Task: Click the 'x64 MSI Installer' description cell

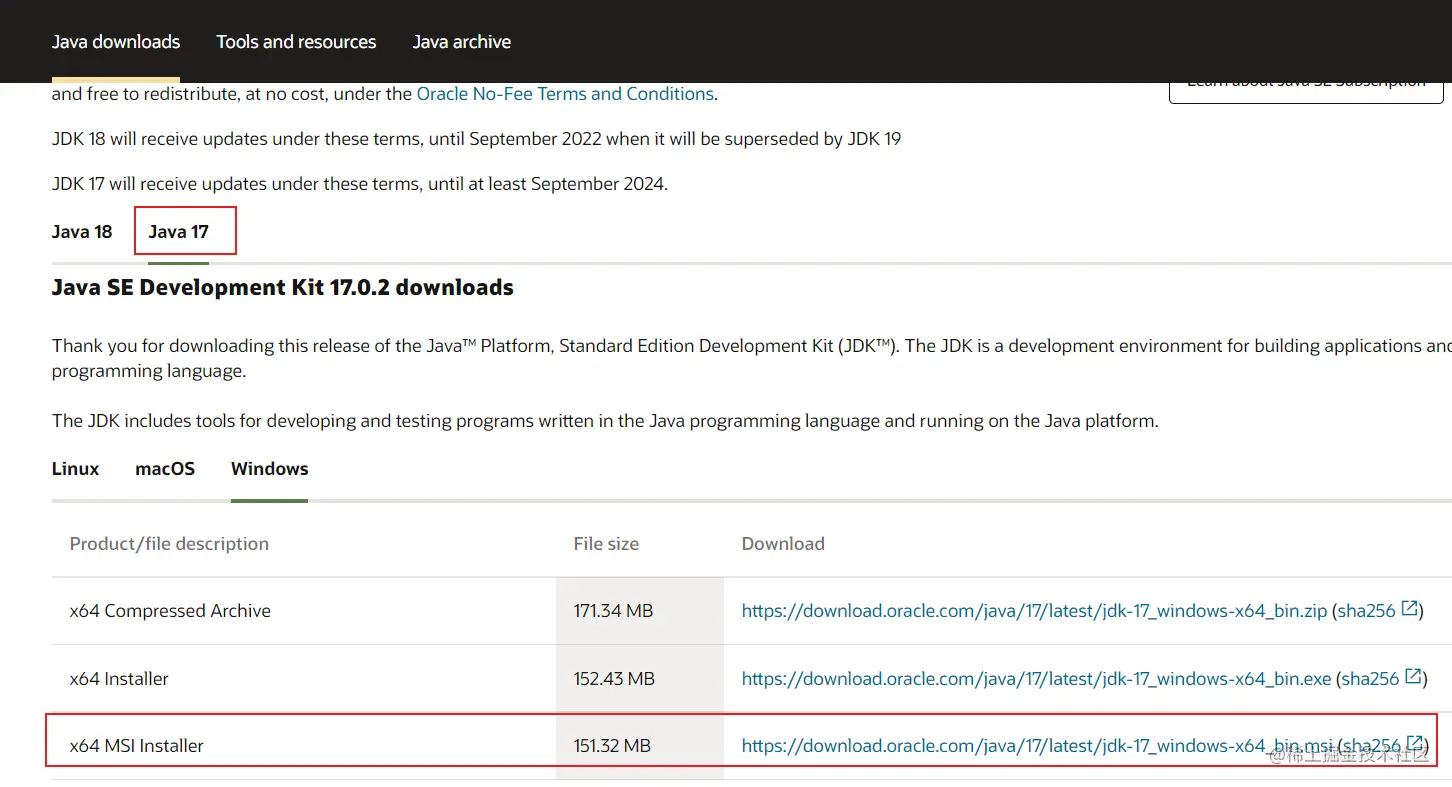Action: click(x=304, y=746)
